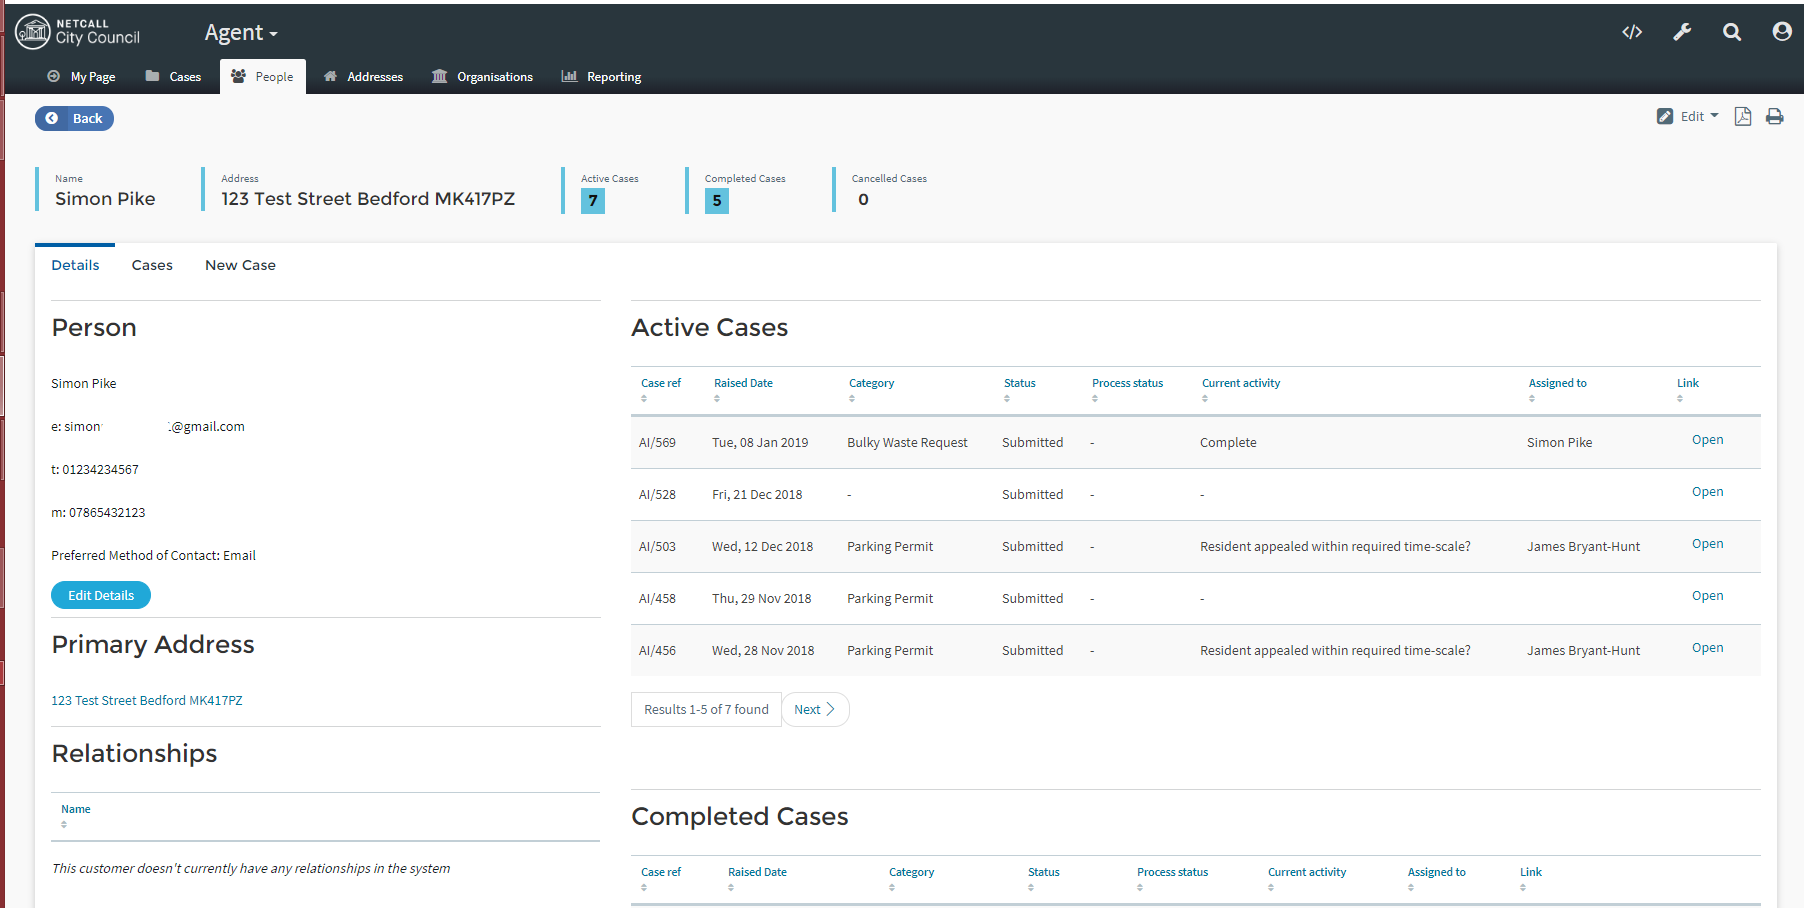The width and height of the screenshot is (1804, 908).
Task: Sort Completed Cases by Link column
Action: (x=1531, y=878)
